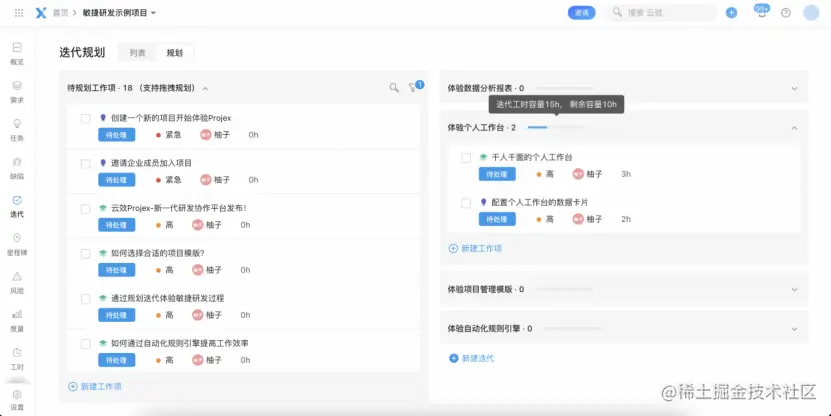831x416 pixels.
Task: Open the 概览 sidebar icon
Action: [17, 48]
